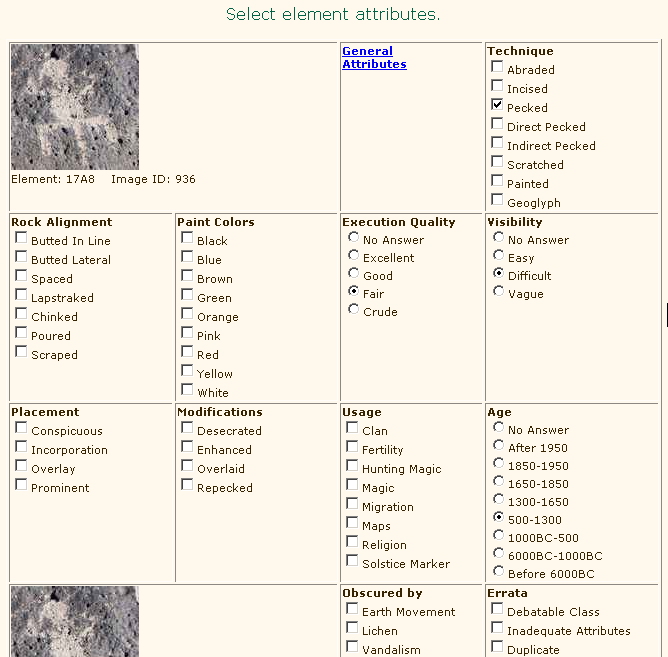Select the Red paint color checkbox
This screenshot has height=657, width=668.
tap(187, 352)
